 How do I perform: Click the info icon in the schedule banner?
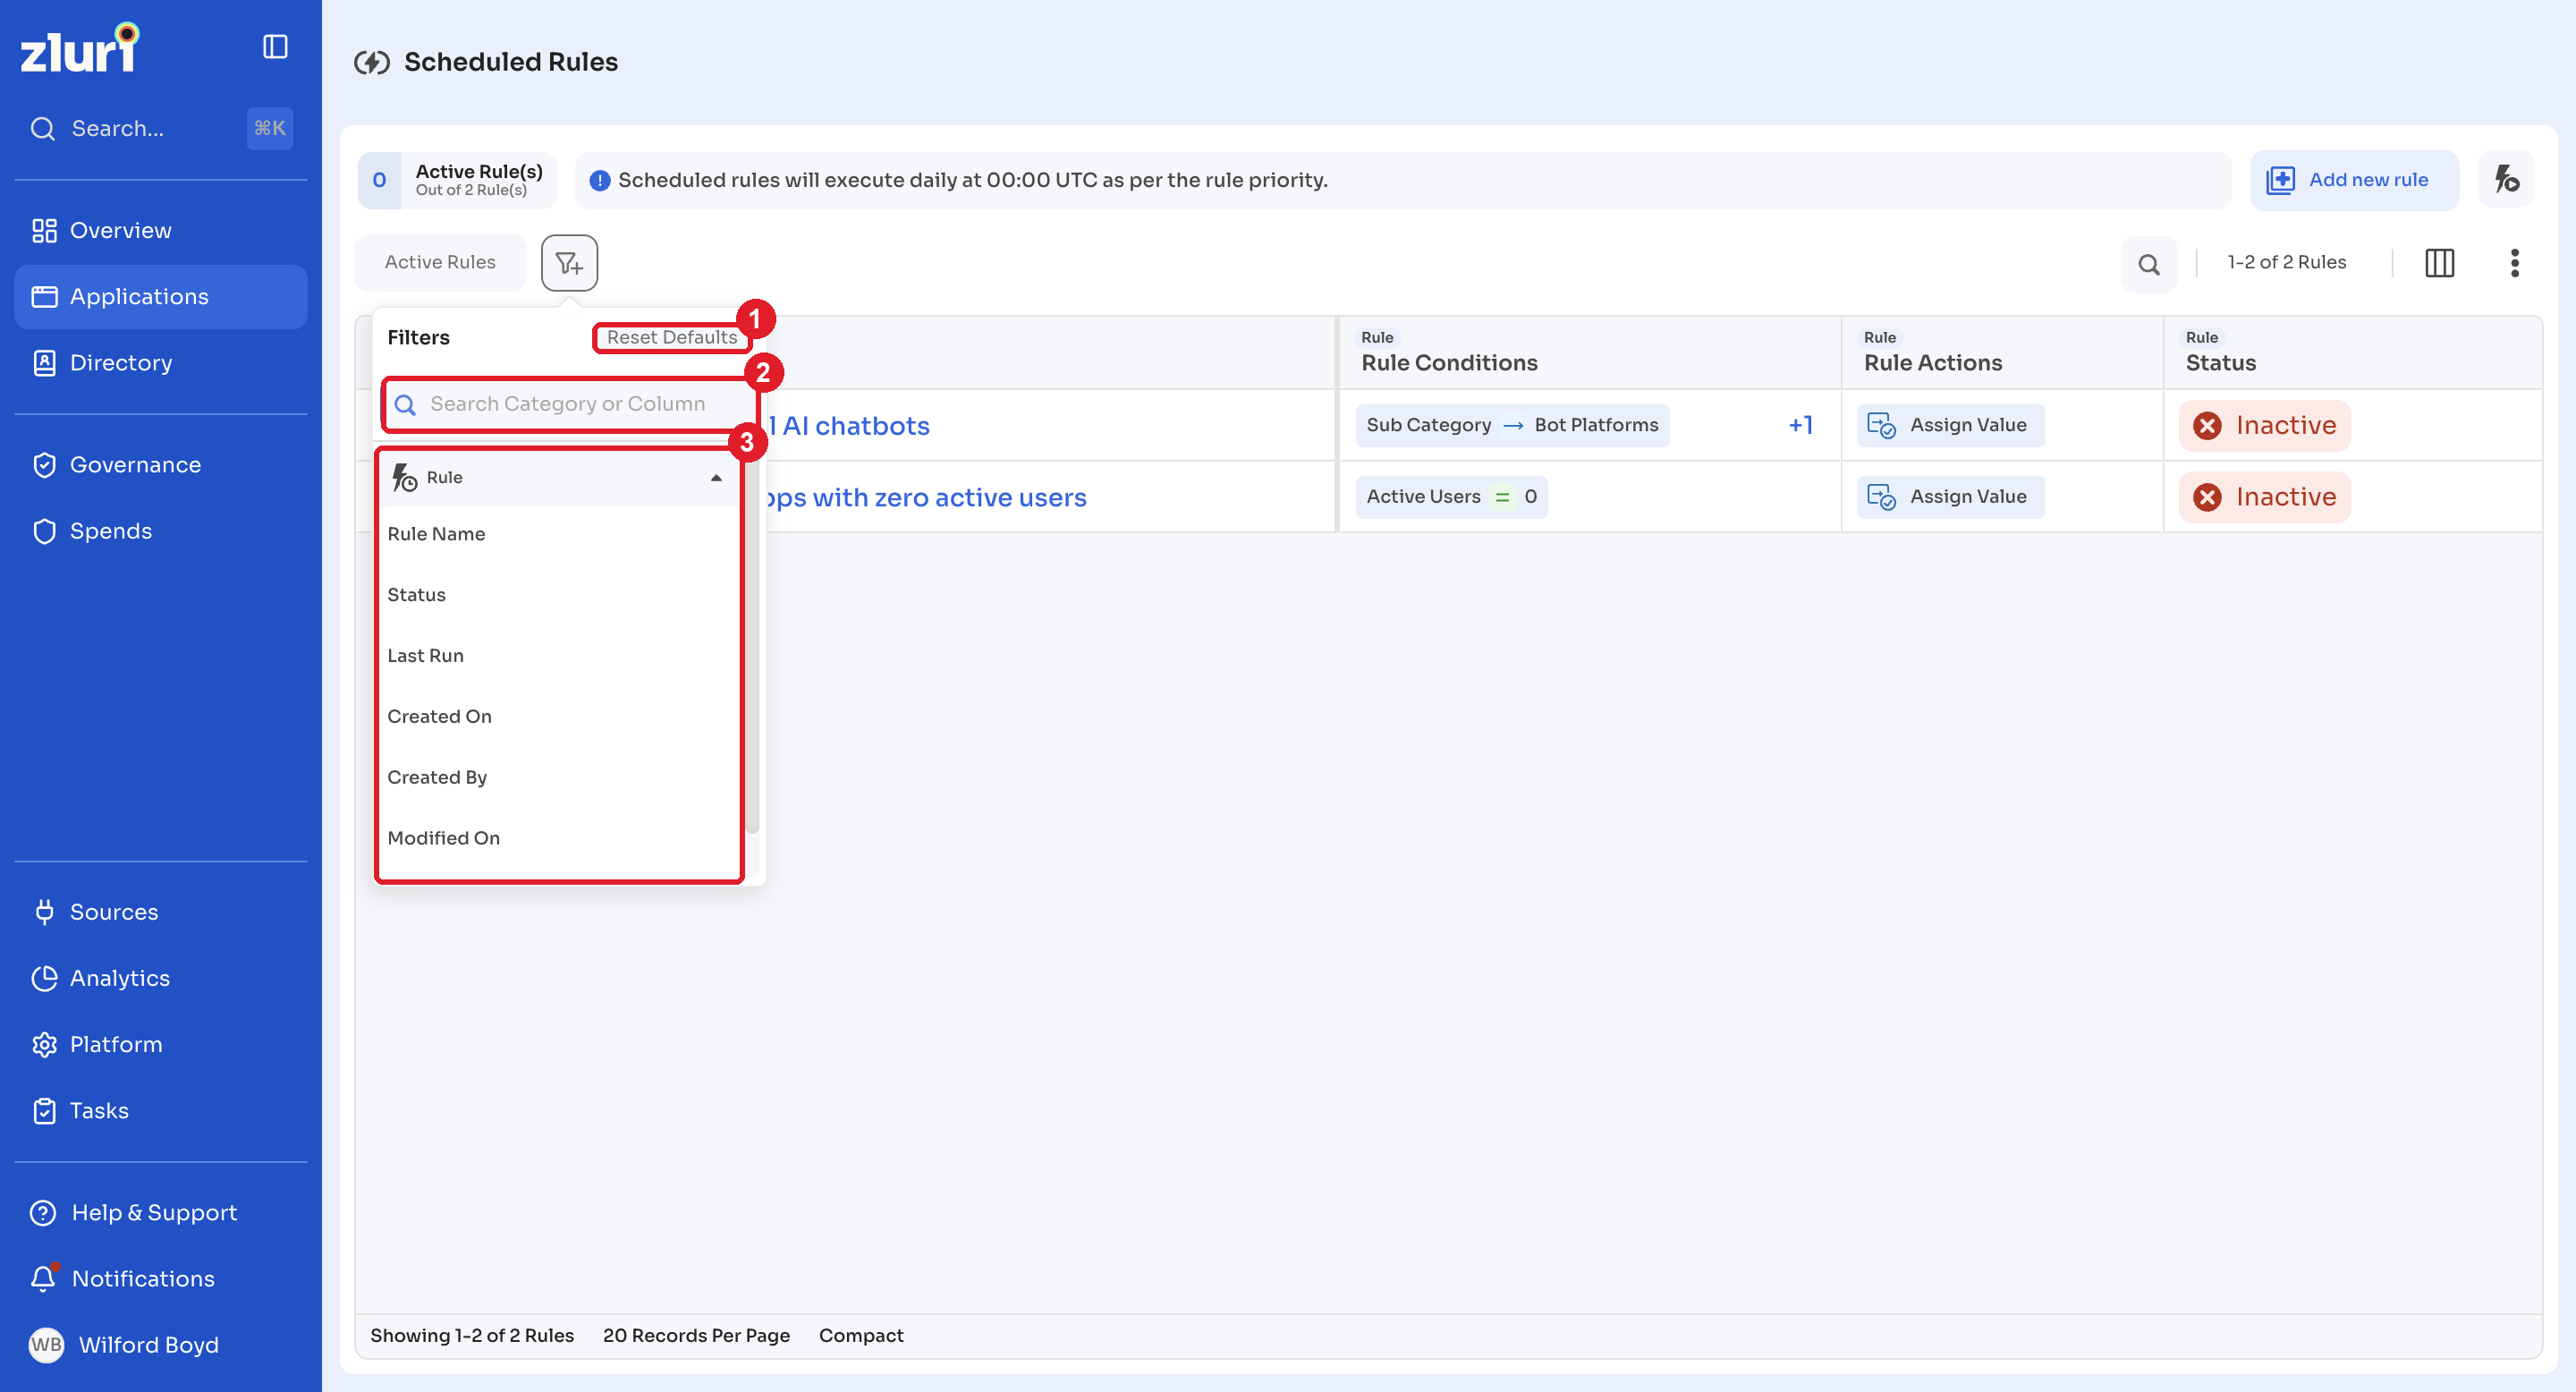(x=599, y=181)
